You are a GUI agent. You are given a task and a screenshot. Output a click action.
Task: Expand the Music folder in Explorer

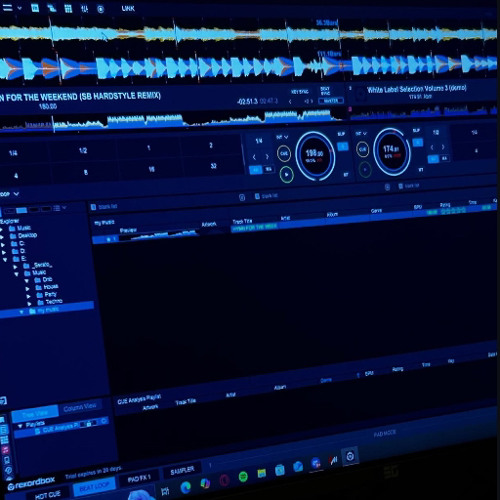pyautogui.click(x=2, y=229)
